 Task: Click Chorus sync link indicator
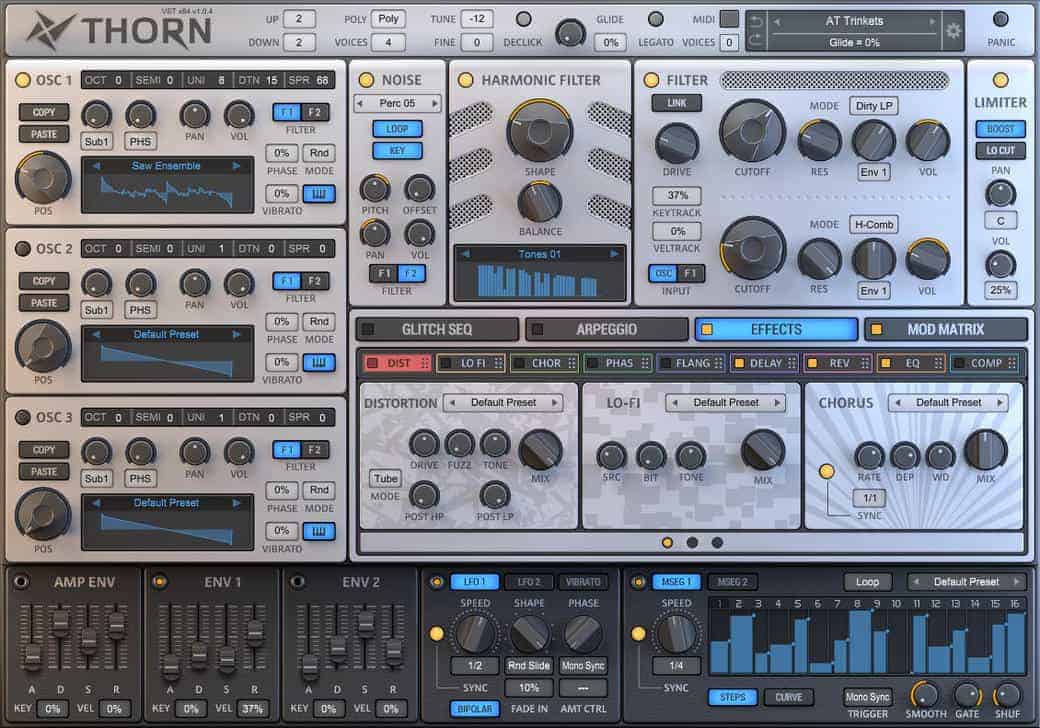tap(826, 471)
